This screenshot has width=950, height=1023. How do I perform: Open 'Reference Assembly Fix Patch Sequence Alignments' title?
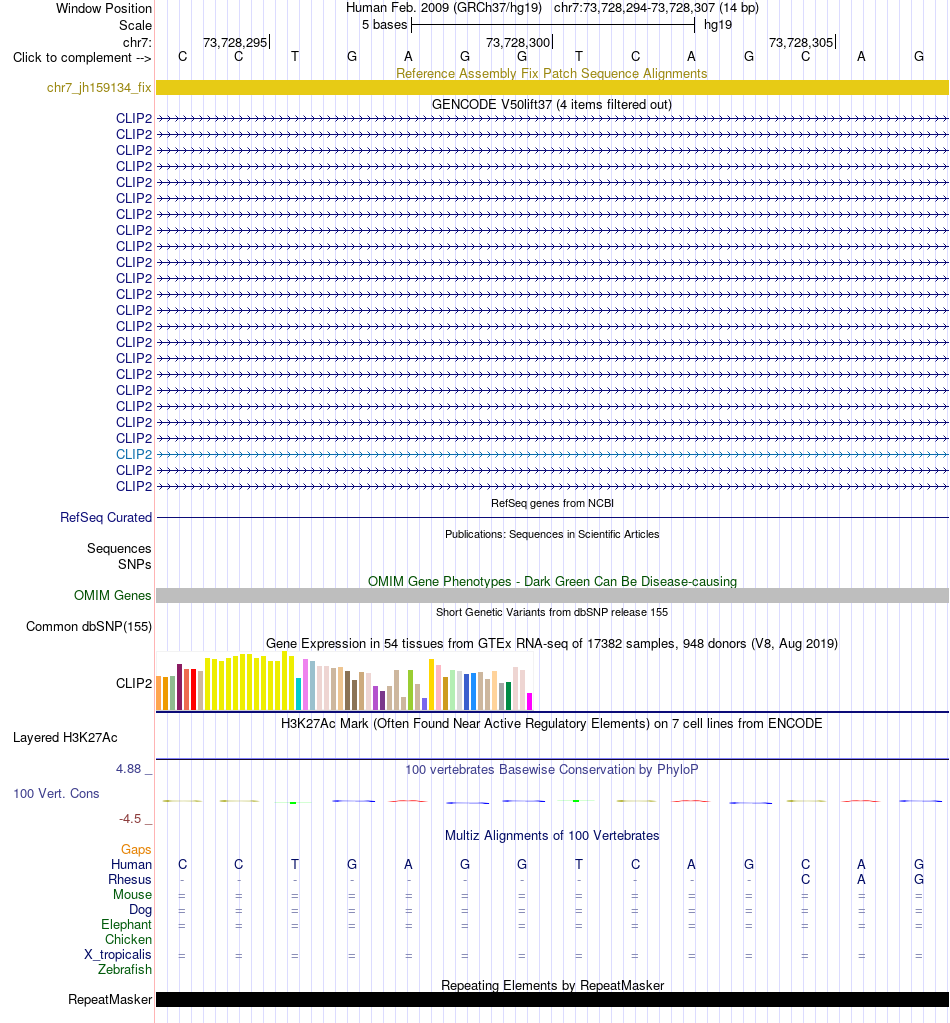pos(552,73)
